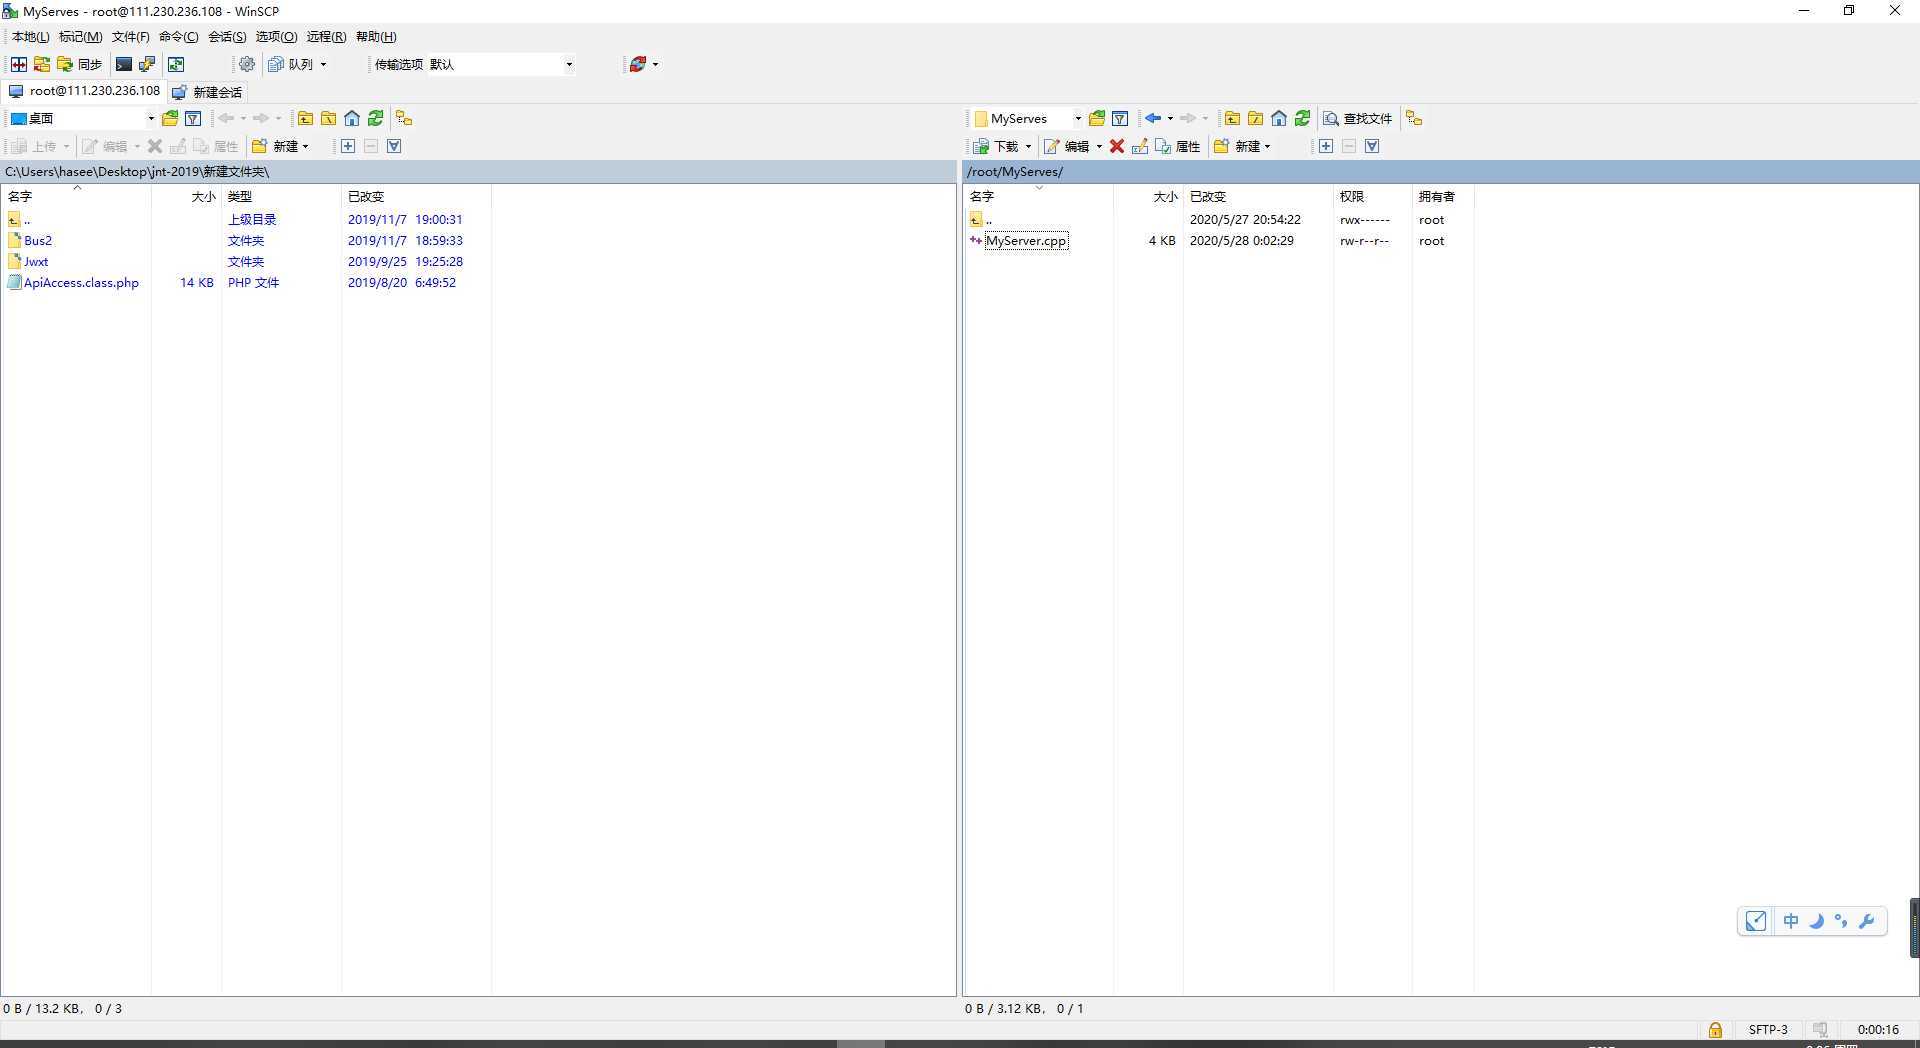
Task: Click remote panel select files plus icon
Action: 1325,146
